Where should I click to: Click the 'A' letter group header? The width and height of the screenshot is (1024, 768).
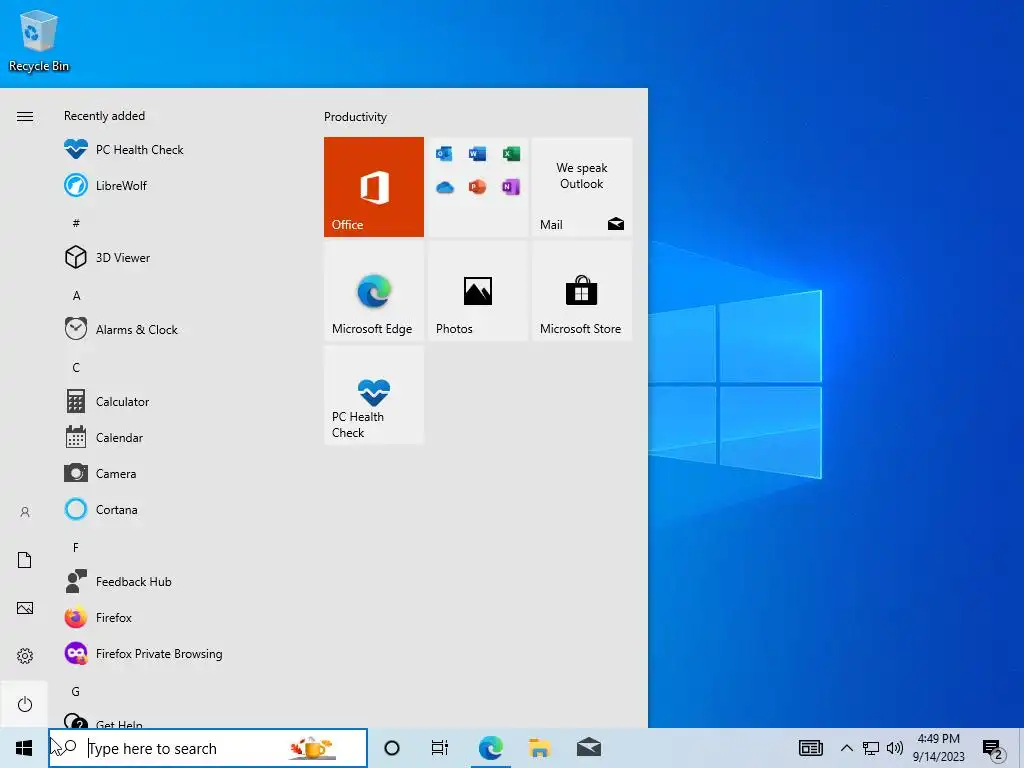pyautogui.click(x=76, y=295)
